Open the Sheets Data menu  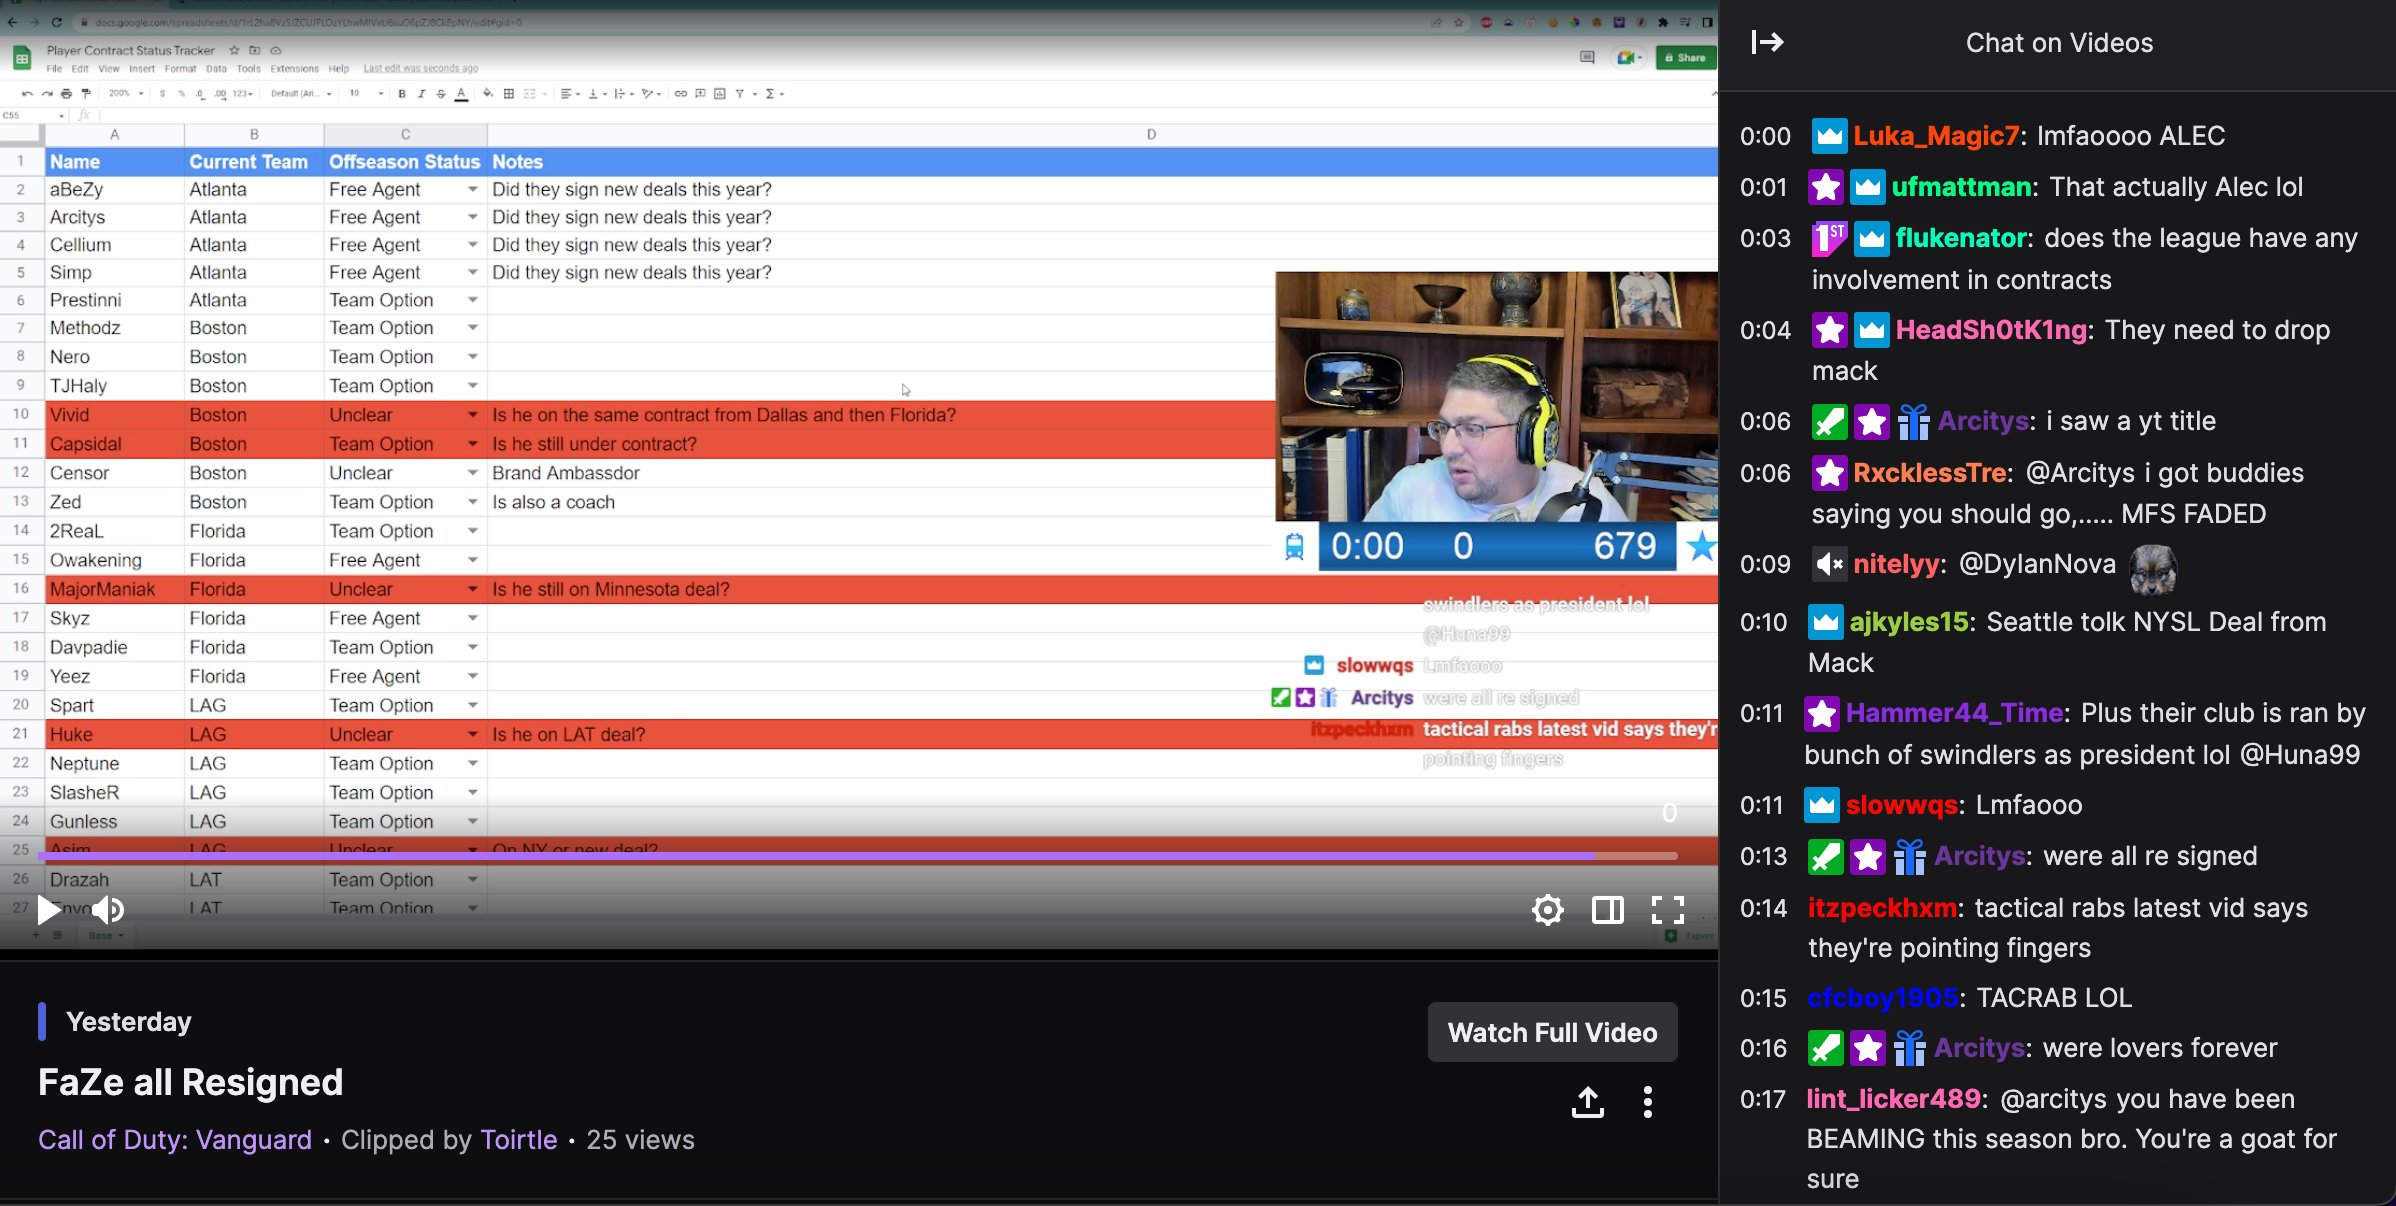tap(216, 69)
